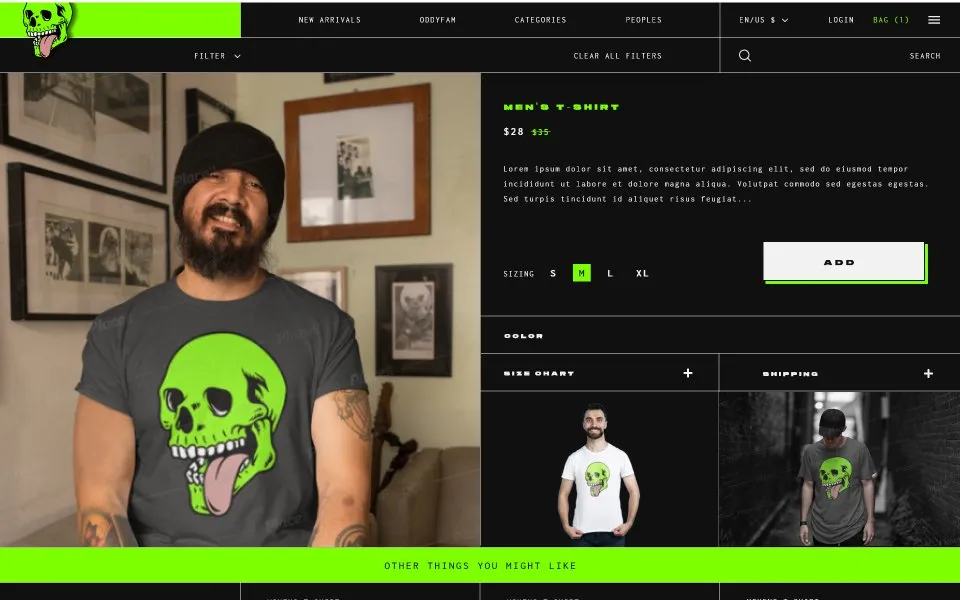Open the FILTER dropdown

[216, 55]
